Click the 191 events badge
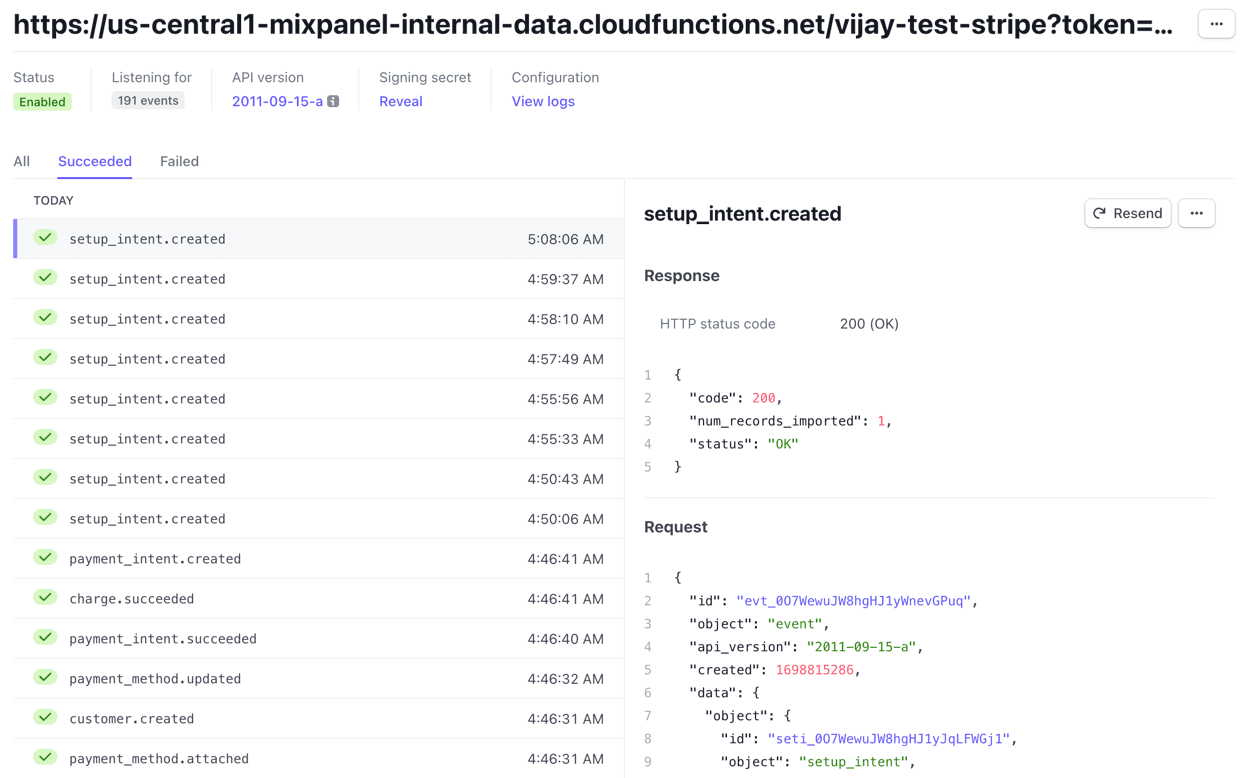Screen dimensions: 1243x778 point(148,101)
